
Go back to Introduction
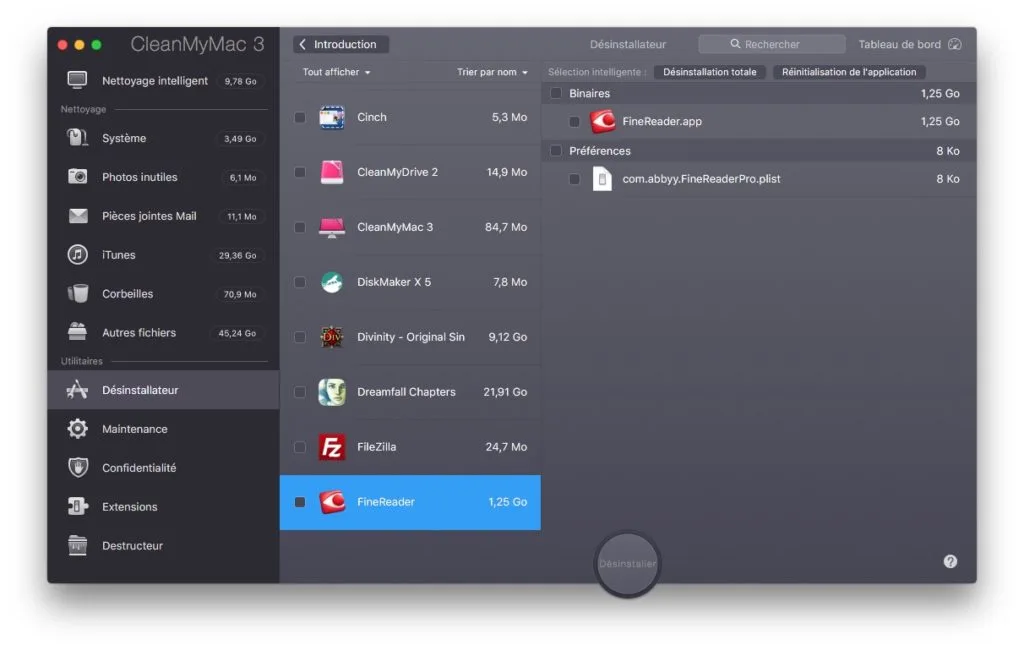(x=341, y=44)
